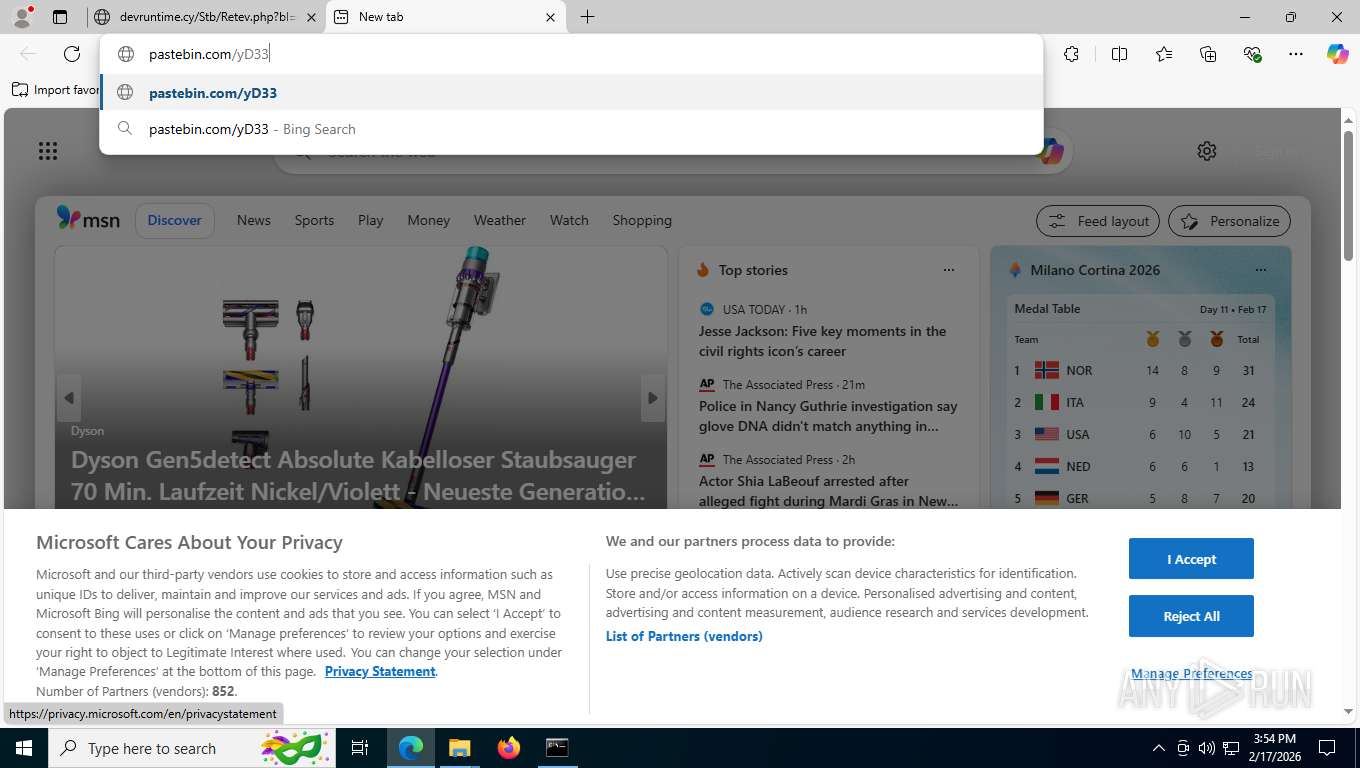This screenshot has height=768, width=1360.
Task: Click the Type here to search box
Action: (x=190, y=748)
